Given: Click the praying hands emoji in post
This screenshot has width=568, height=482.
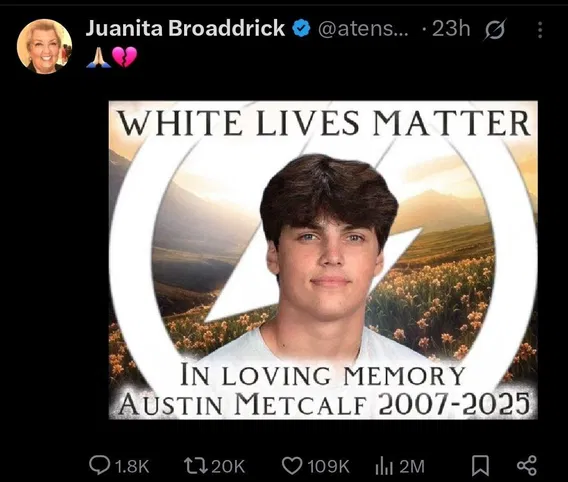Looking at the screenshot, I should click(x=98, y=57).
